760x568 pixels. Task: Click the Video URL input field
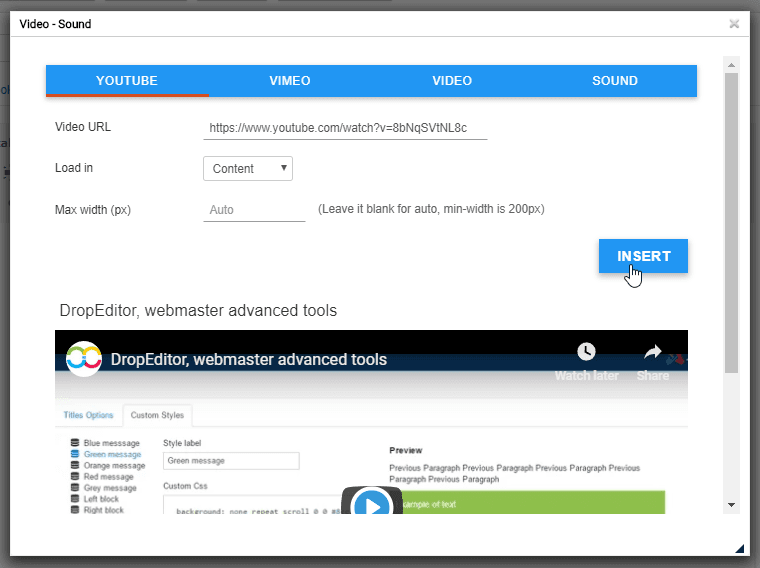pos(345,128)
